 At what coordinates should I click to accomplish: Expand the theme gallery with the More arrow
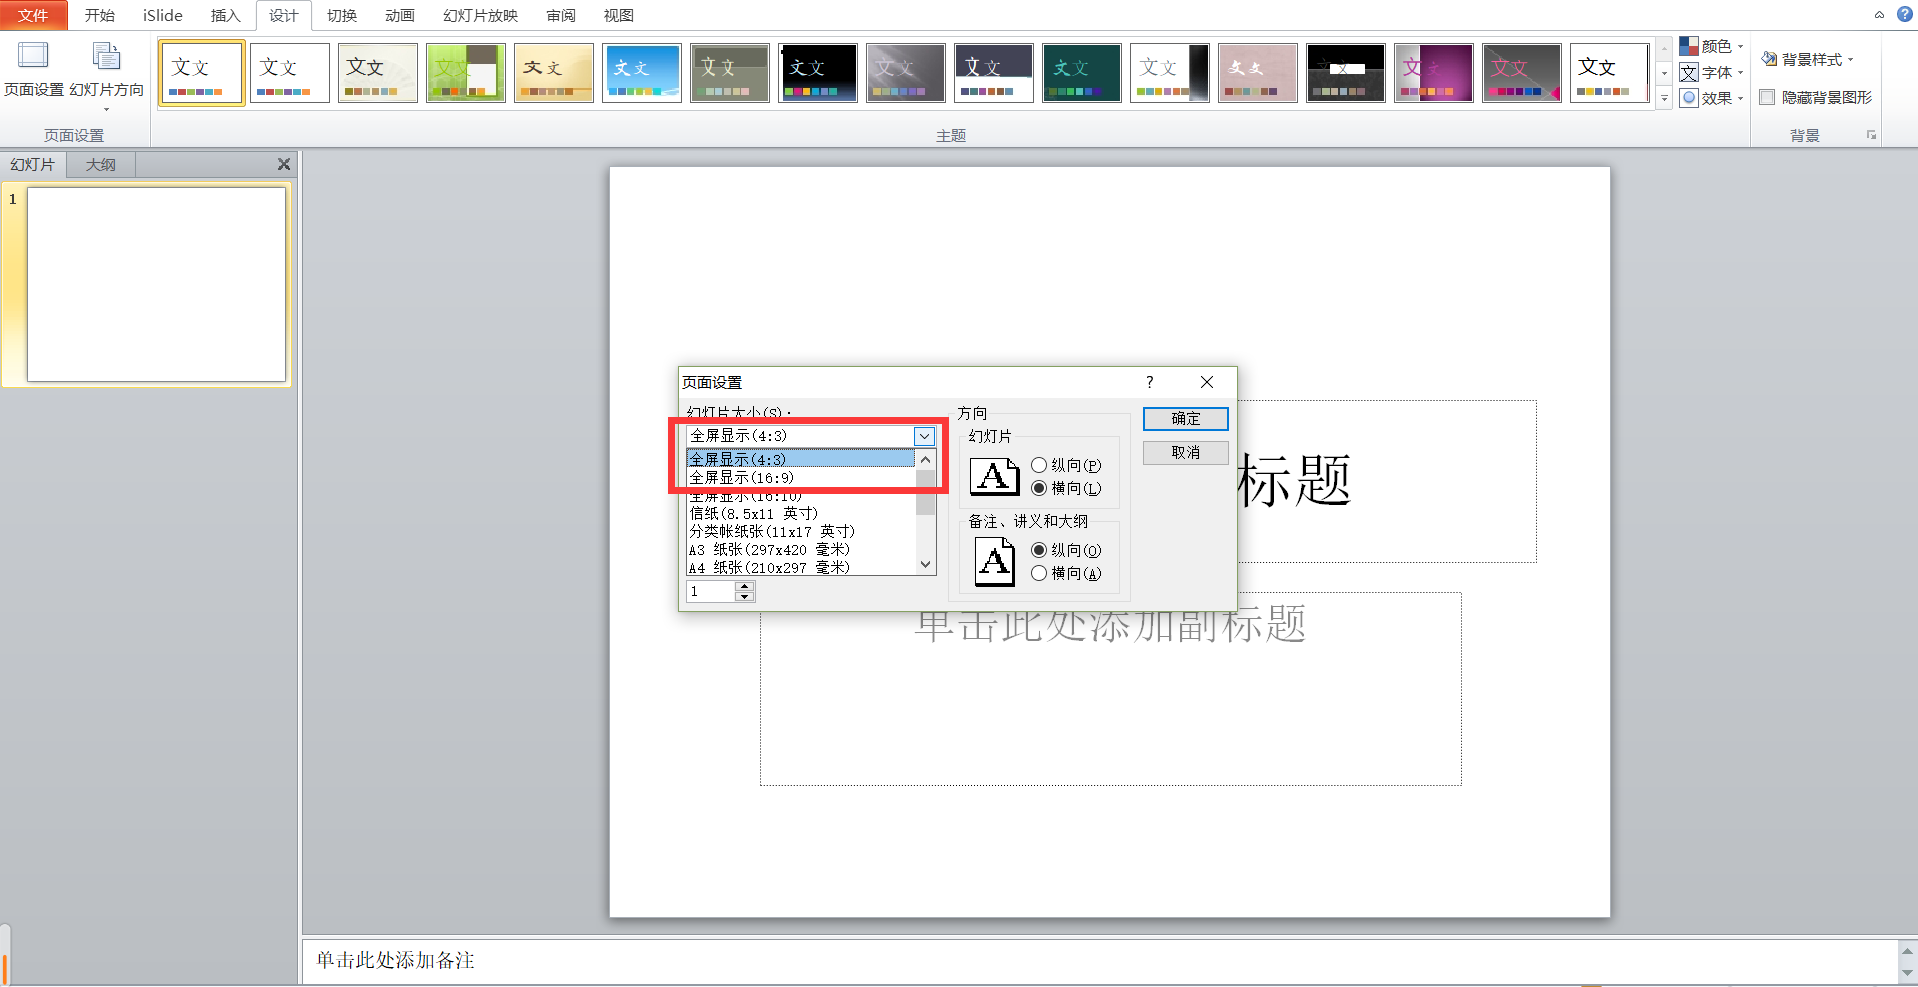(x=1663, y=98)
